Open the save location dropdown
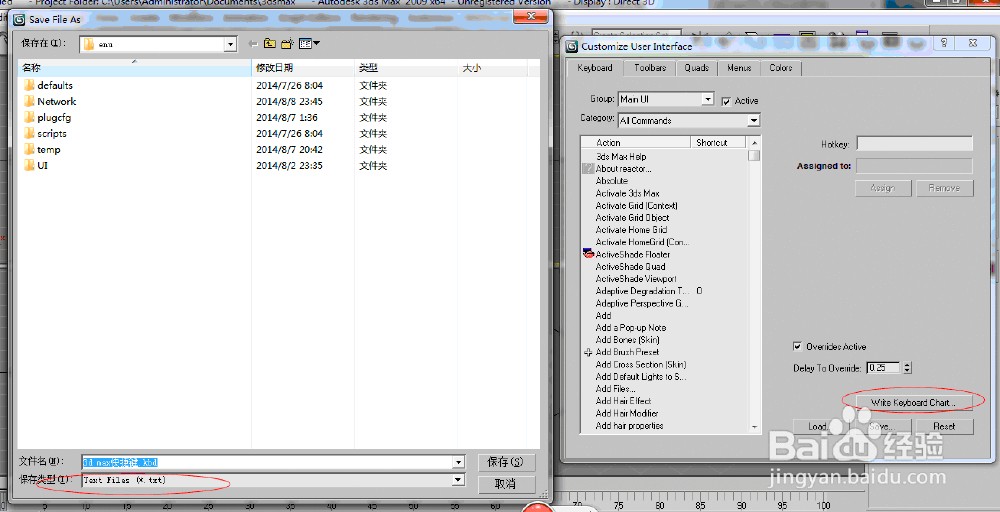1000x512 pixels. pyautogui.click(x=230, y=44)
